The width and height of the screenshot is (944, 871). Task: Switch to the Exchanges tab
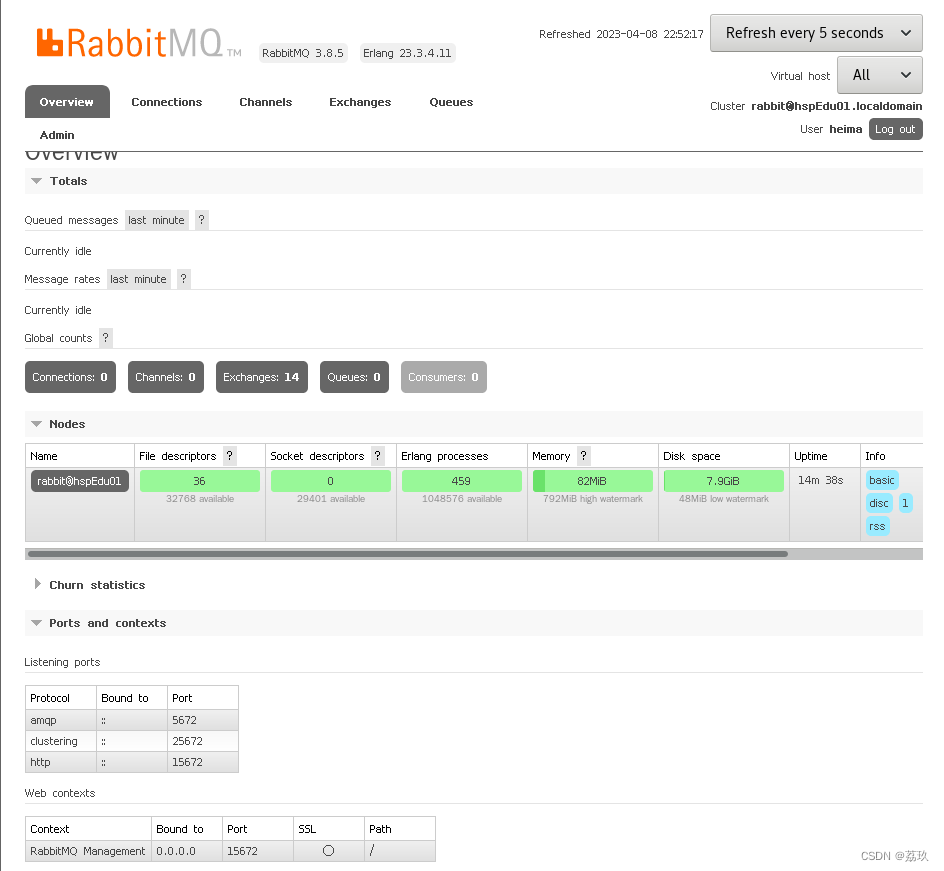coord(359,101)
